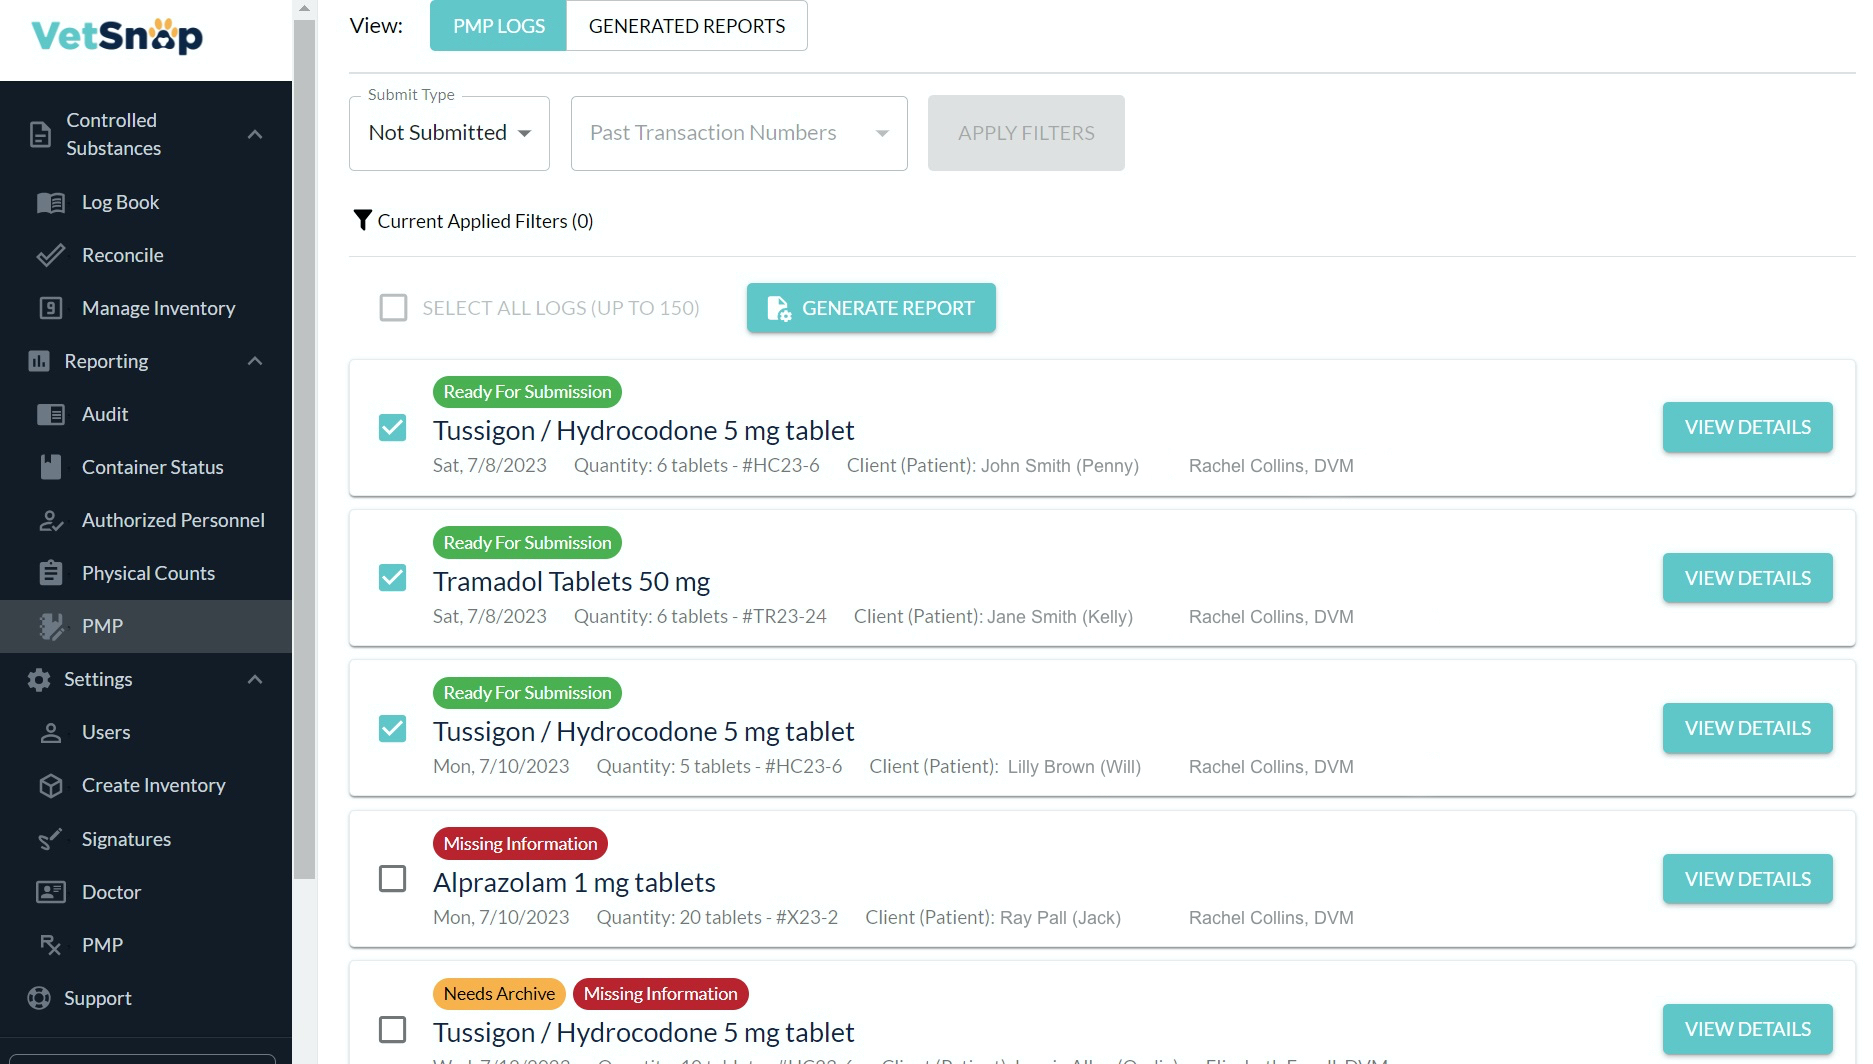
Task: Click the Signatures pen icon
Action: point(51,839)
